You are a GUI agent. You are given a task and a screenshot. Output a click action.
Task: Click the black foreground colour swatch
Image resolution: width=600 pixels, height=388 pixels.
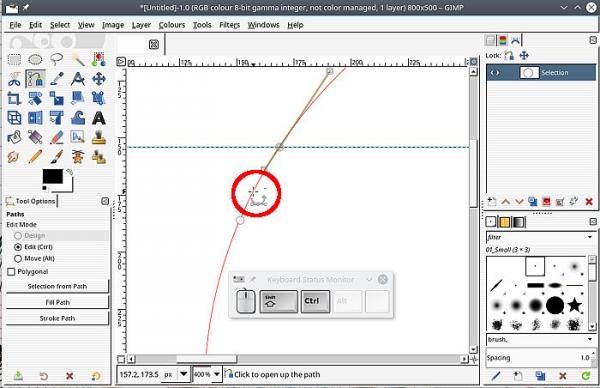click(52, 176)
